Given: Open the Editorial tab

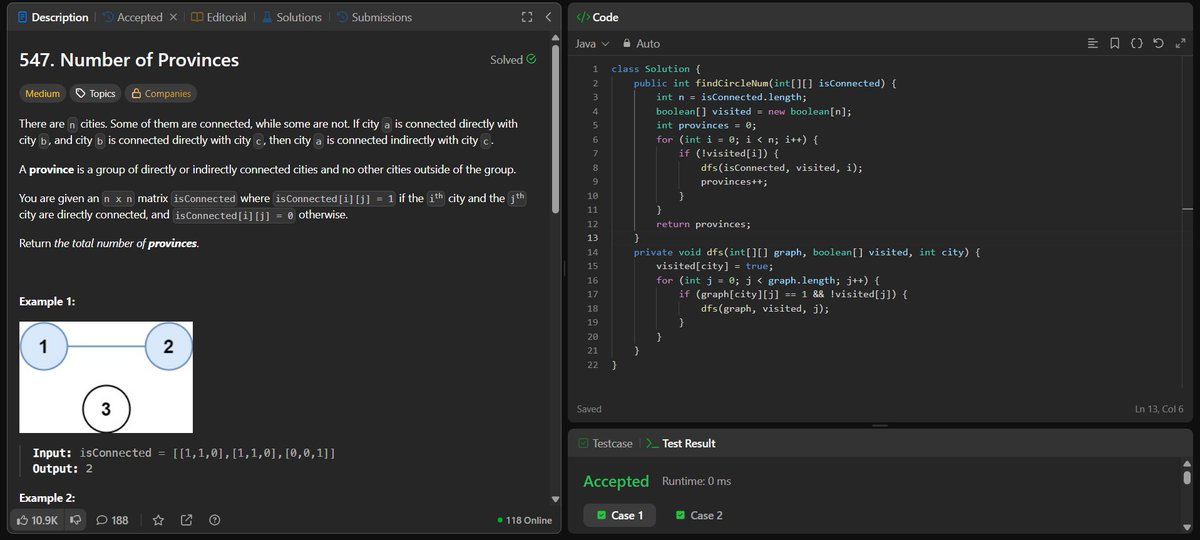Looking at the screenshot, I should [x=218, y=17].
